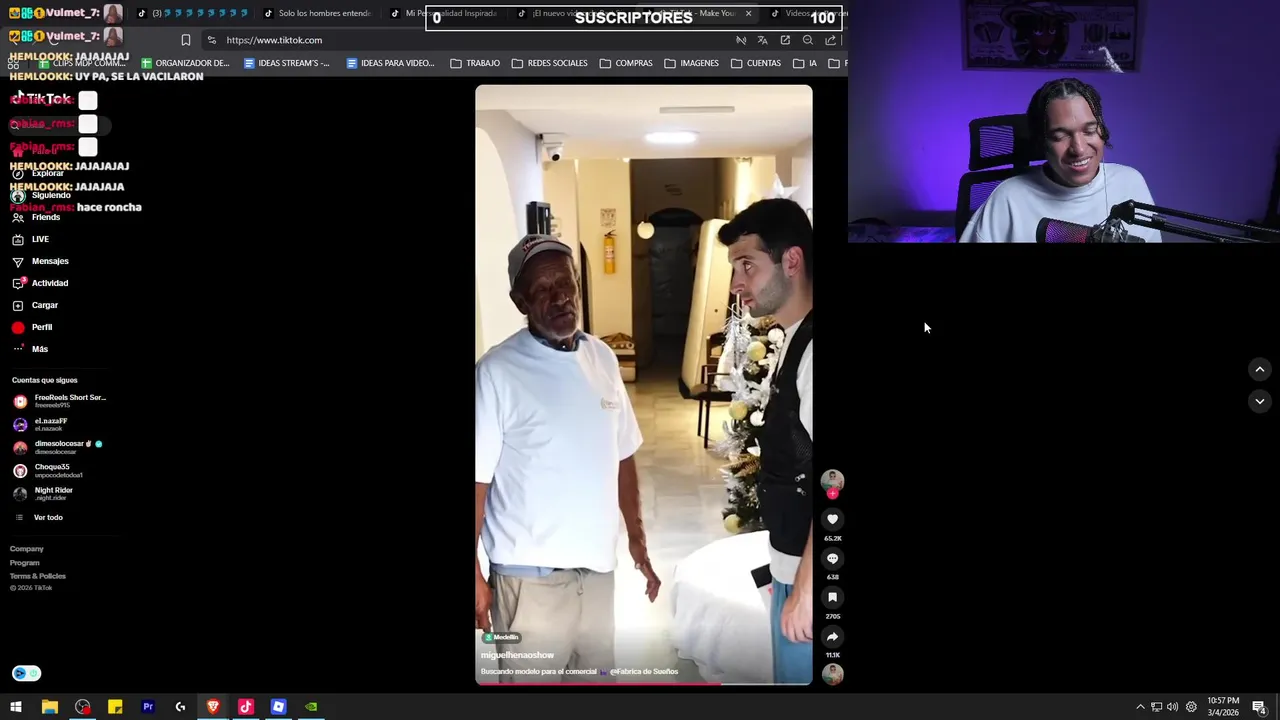Open the Company footer link

click(27, 549)
